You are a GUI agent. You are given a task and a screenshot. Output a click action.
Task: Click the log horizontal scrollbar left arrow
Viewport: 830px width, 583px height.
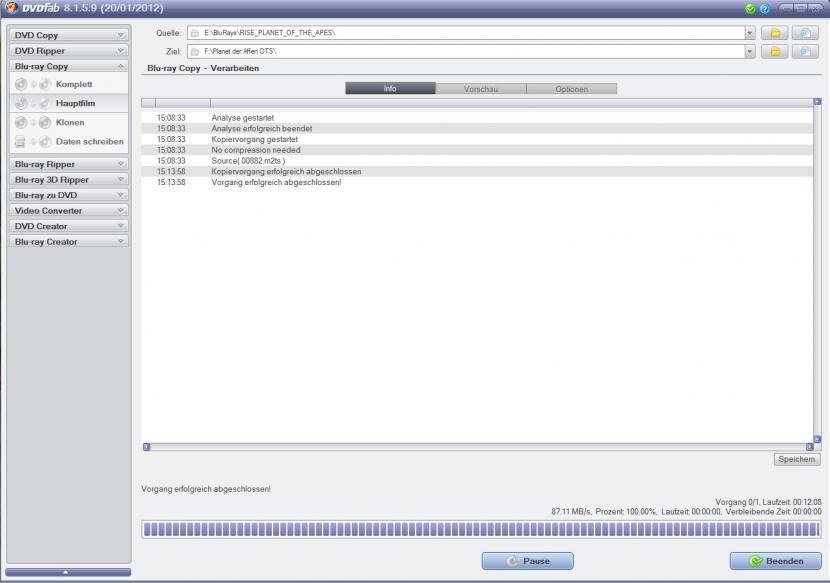click(147, 447)
